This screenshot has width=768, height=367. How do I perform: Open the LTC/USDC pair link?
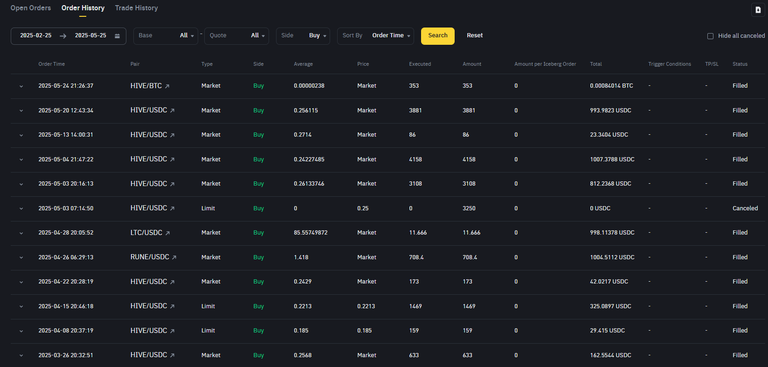[x=146, y=233]
